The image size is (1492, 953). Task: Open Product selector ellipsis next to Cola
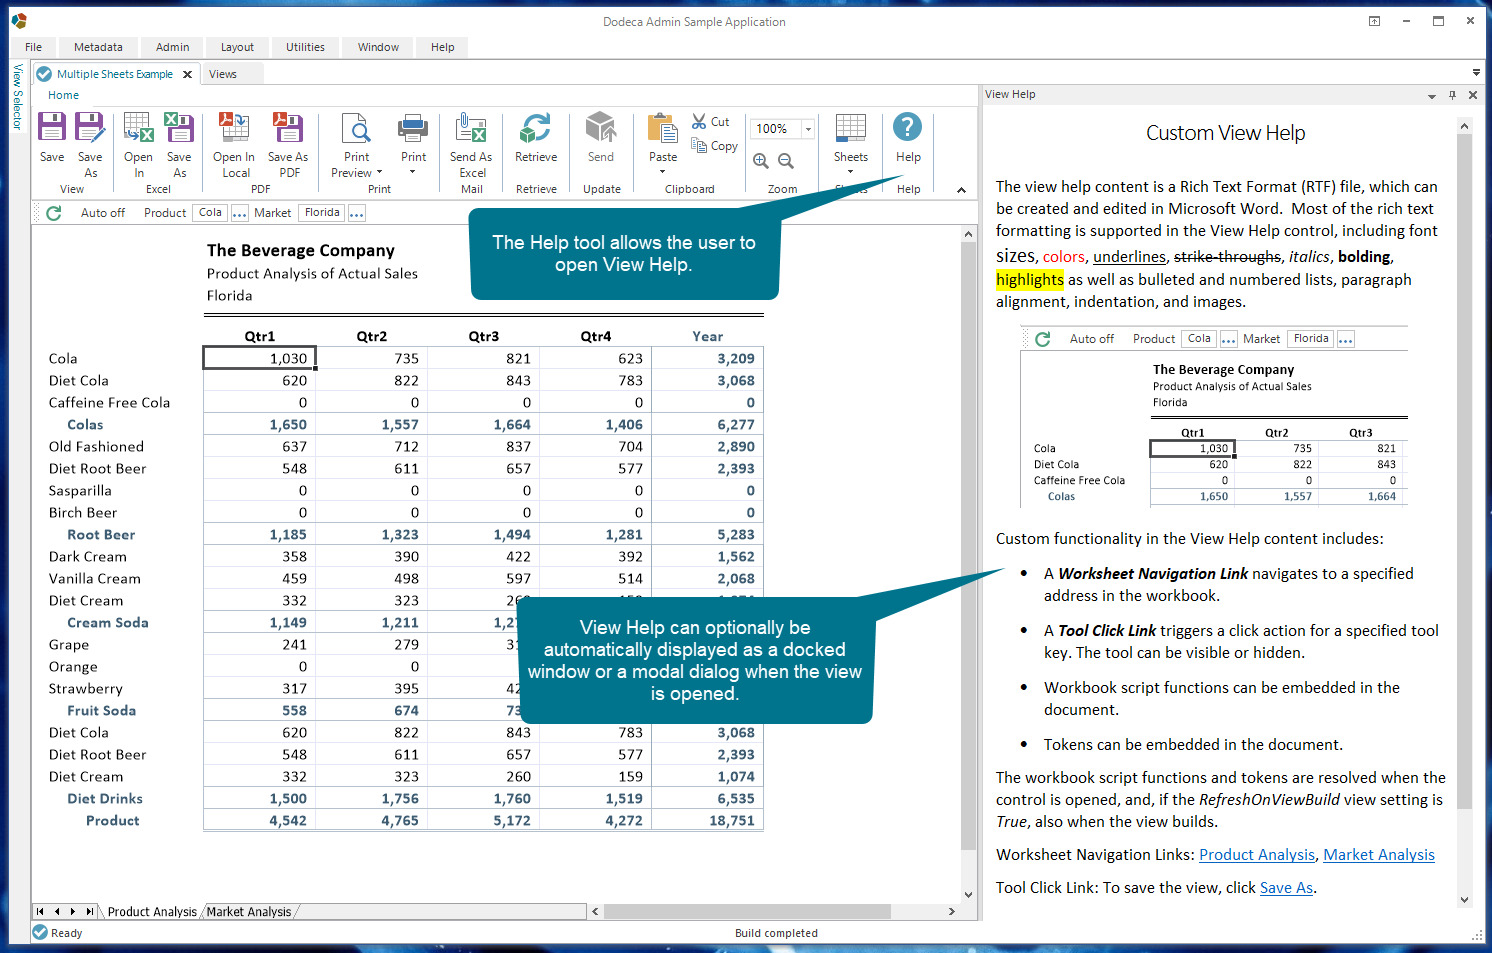pos(240,213)
